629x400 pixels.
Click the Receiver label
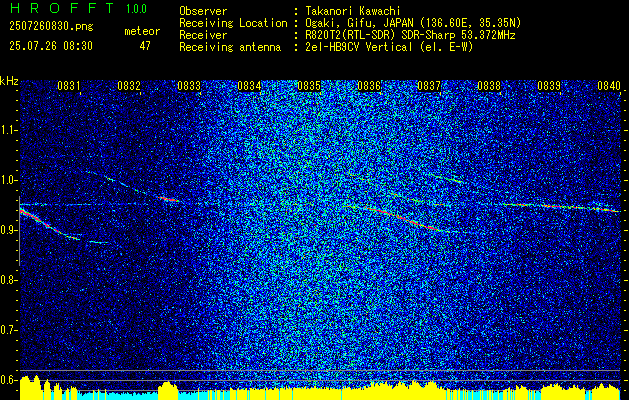(x=203, y=35)
